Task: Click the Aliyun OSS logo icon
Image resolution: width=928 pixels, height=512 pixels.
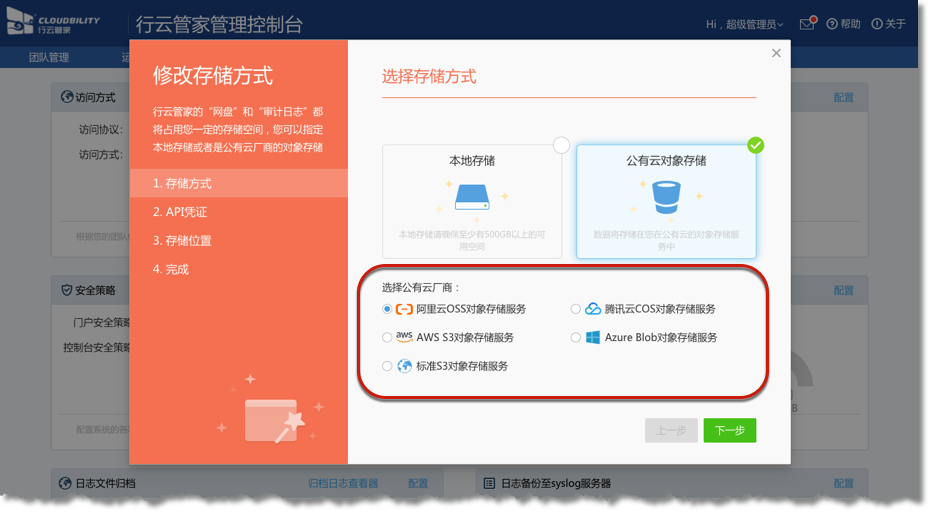Action: pos(404,309)
